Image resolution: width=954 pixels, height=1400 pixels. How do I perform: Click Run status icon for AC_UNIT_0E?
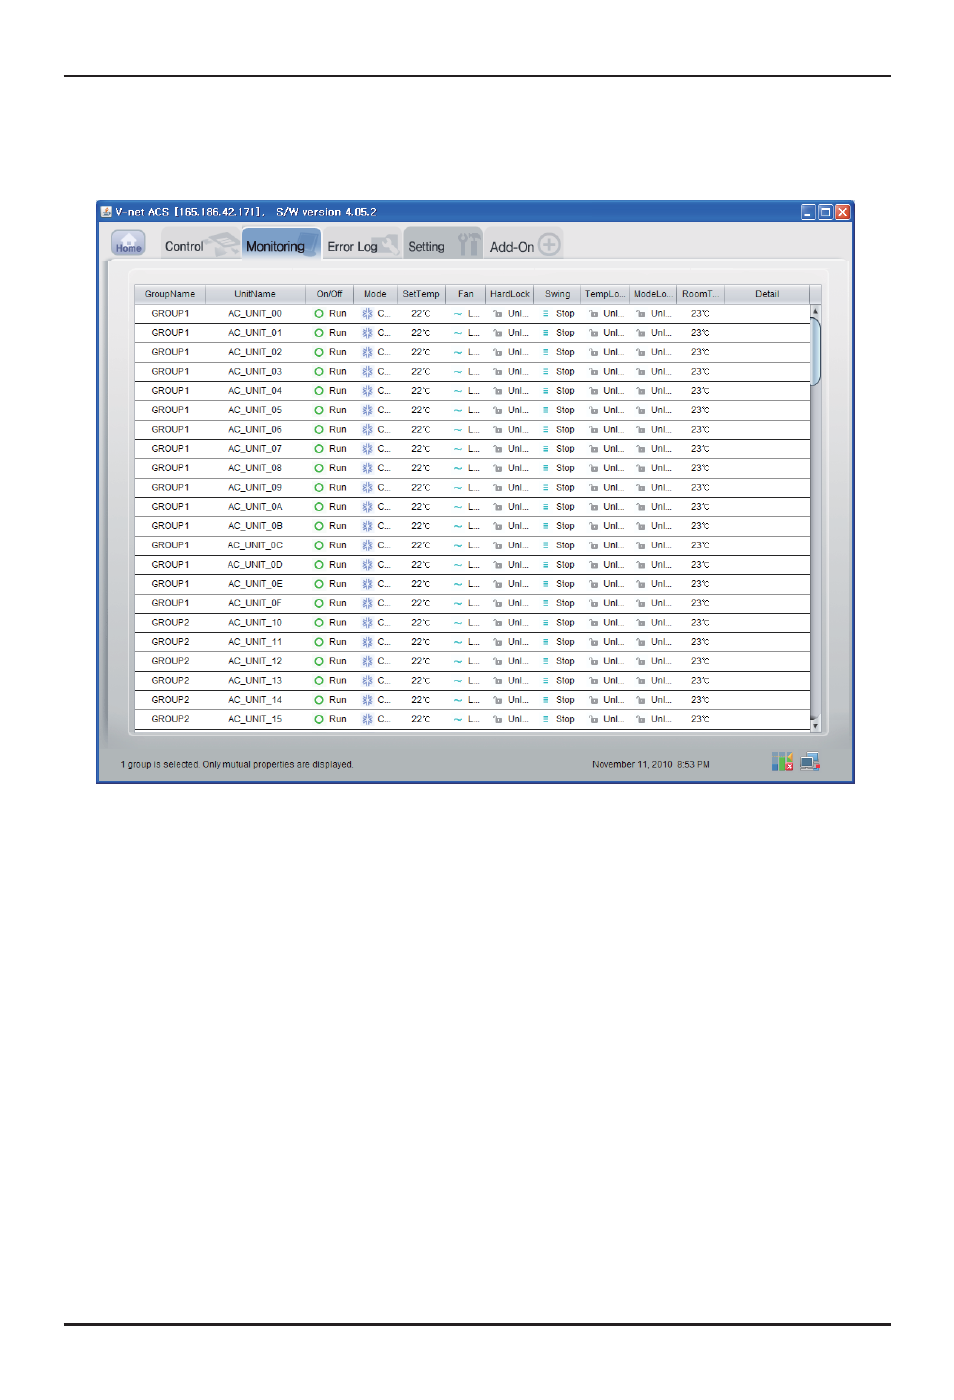click(x=319, y=584)
